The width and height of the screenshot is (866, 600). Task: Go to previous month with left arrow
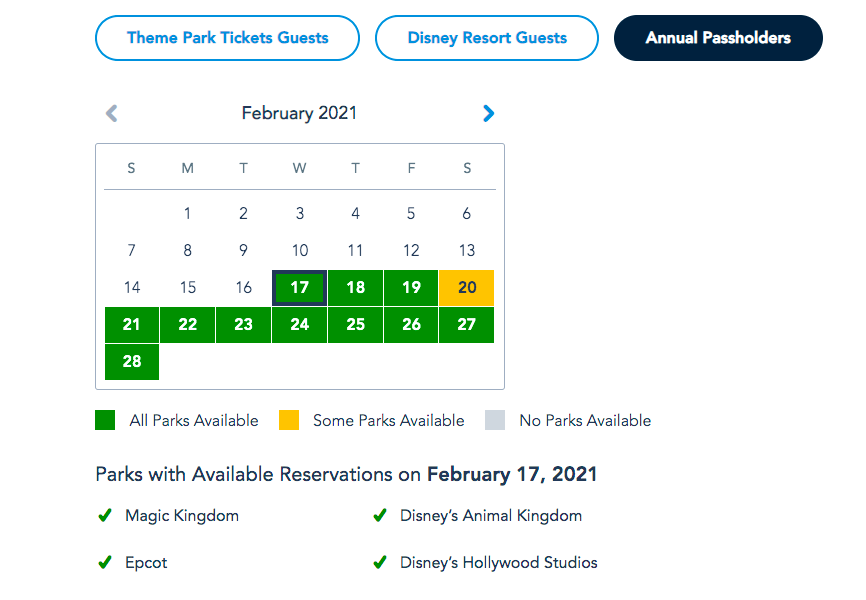(x=111, y=114)
